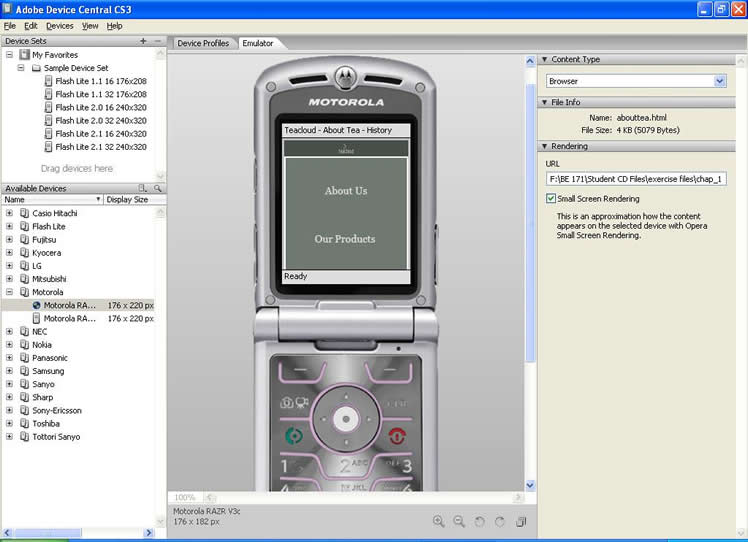Image resolution: width=748 pixels, height=542 pixels.
Task: Select the Panasonic device group
Action: click(x=50, y=358)
